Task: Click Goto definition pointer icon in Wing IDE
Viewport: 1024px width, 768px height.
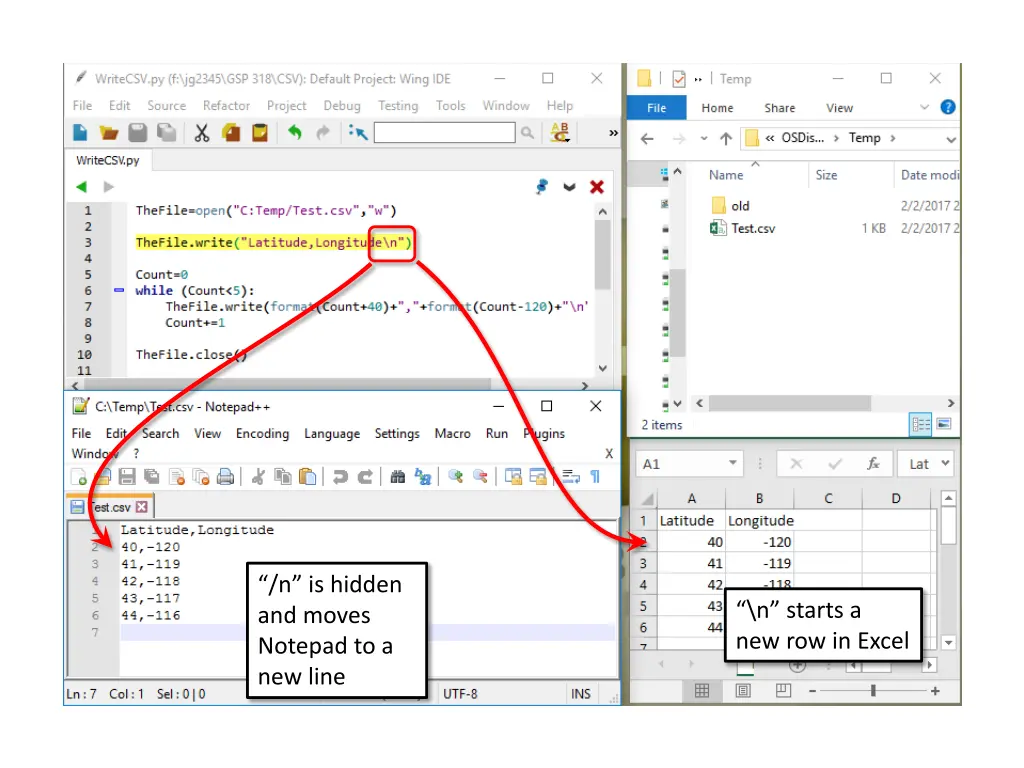Action: [357, 133]
